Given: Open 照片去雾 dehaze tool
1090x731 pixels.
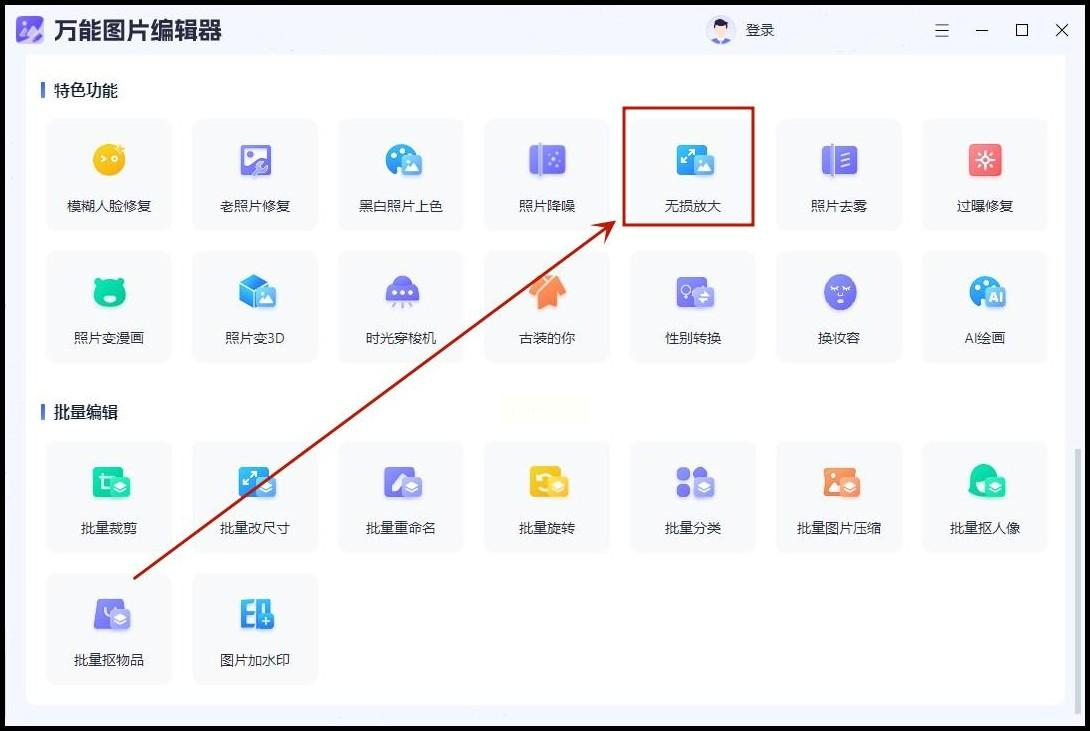Looking at the screenshot, I should pyautogui.click(x=839, y=174).
